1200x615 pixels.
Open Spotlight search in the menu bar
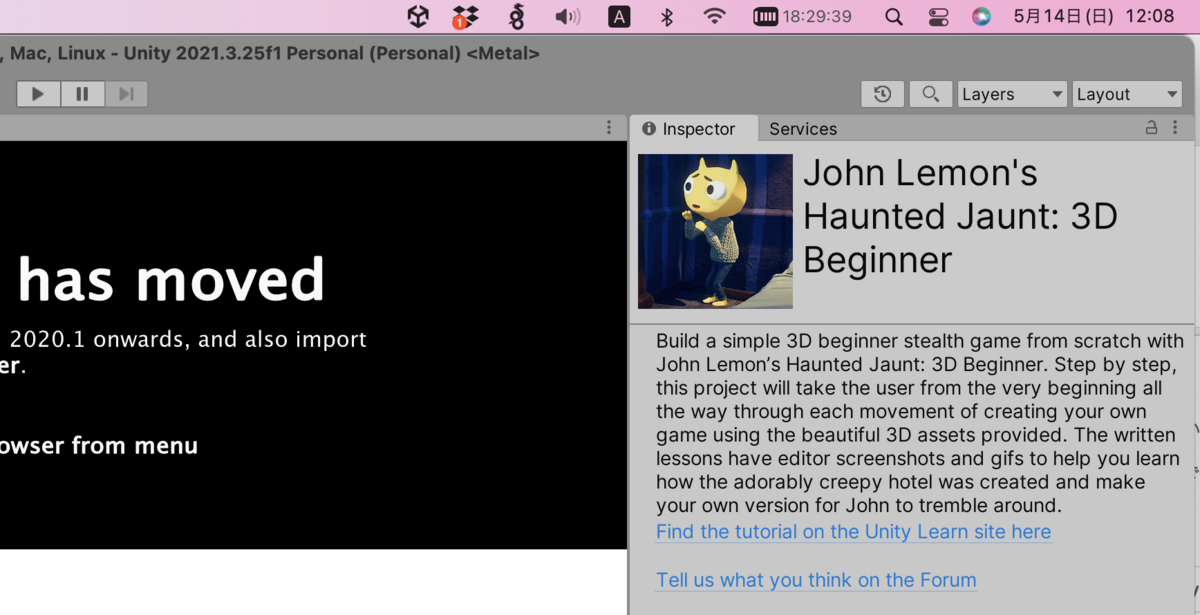[894, 16]
